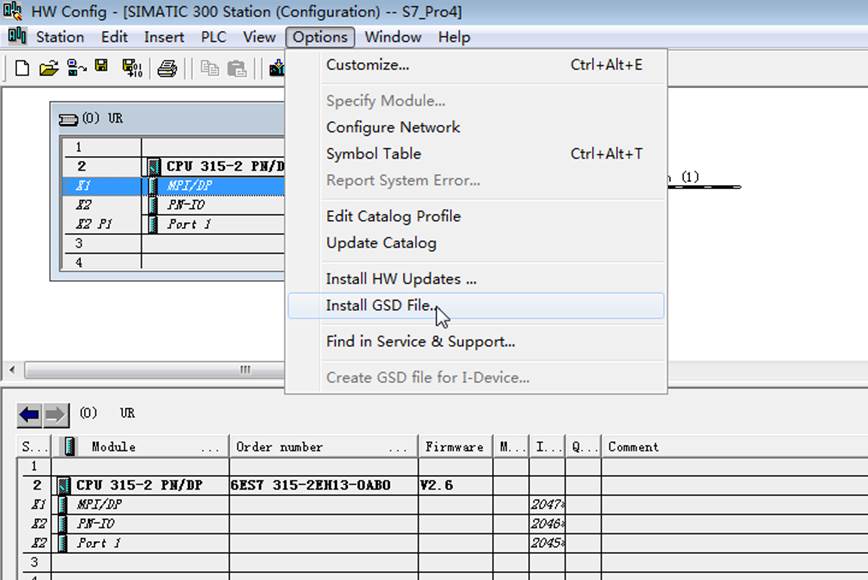Open the Symbol Table option
Screen dimensions: 868x580
[x=374, y=153]
